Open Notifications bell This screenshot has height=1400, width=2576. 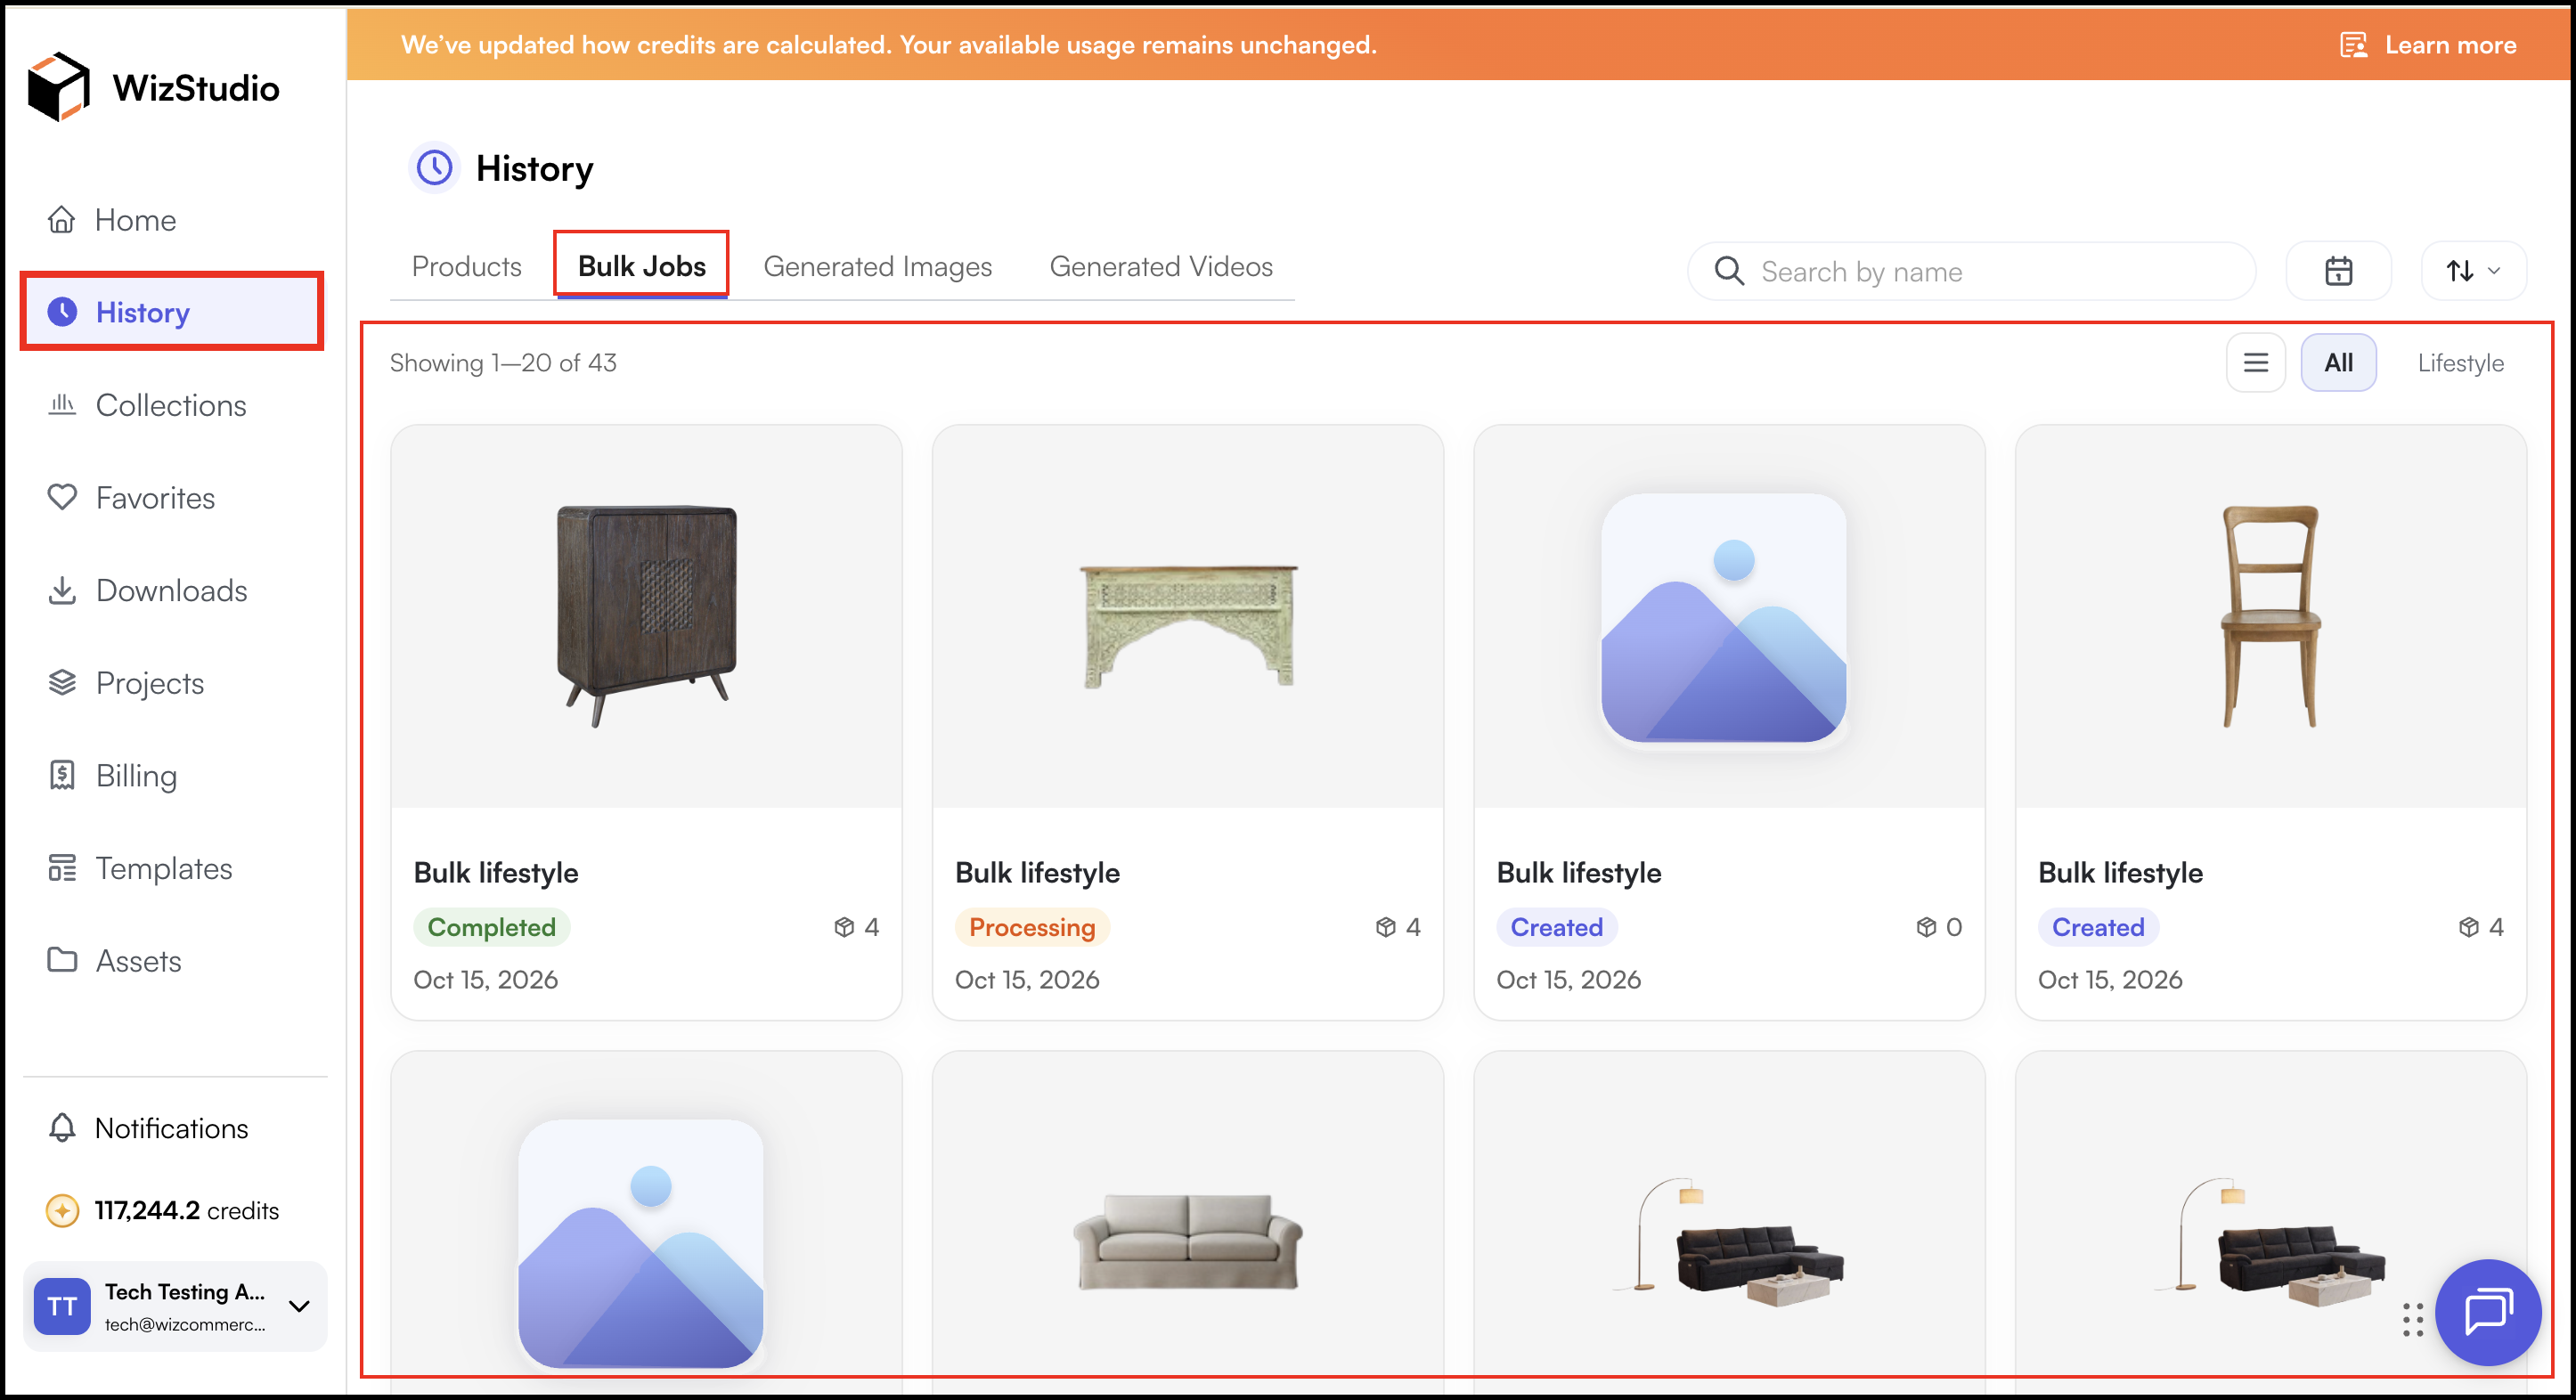148,1128
